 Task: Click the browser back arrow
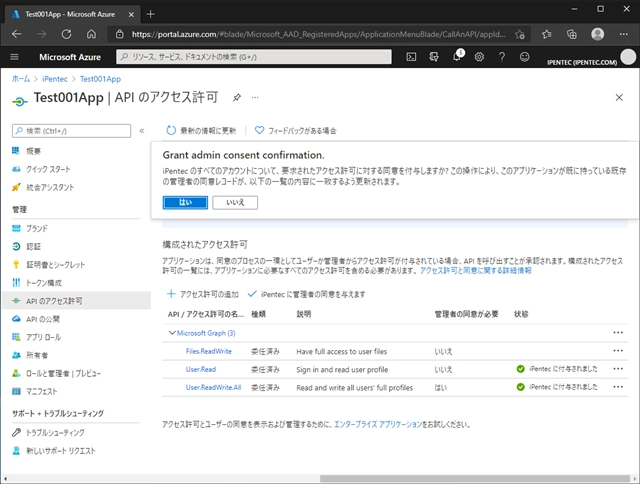(16, 34)
